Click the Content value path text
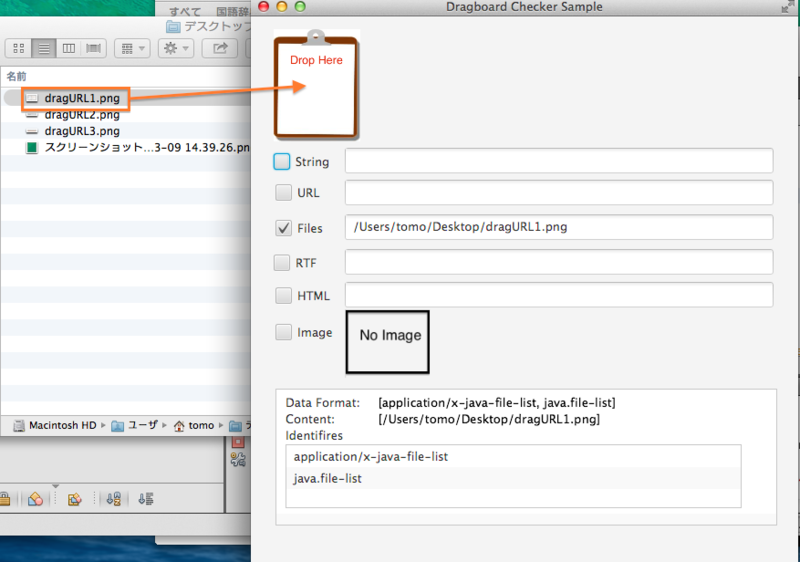 (489, 419)
